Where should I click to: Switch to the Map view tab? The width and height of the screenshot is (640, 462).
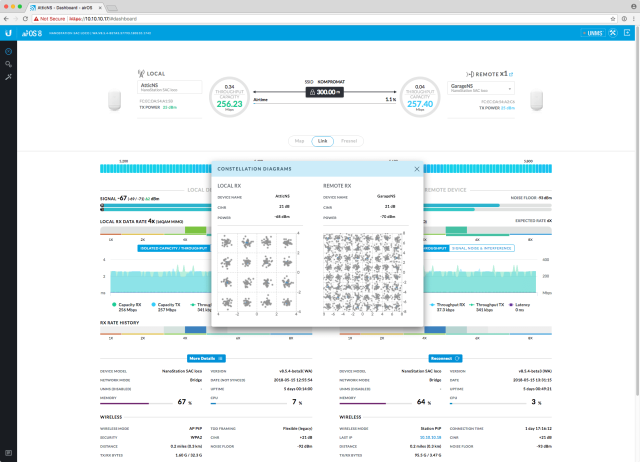298,141
